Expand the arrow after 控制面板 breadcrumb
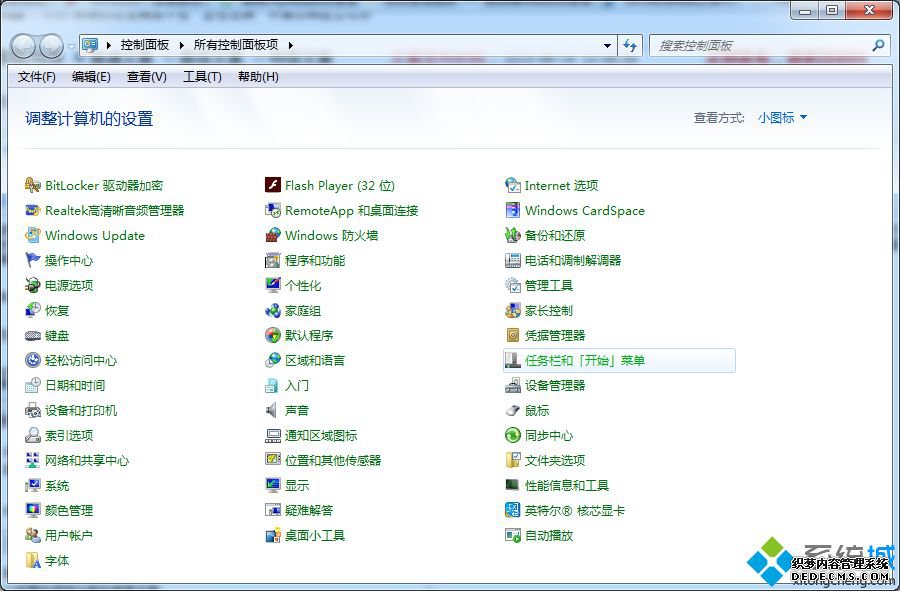Viewport: 900px width, 591px height. tap(181, 45)
